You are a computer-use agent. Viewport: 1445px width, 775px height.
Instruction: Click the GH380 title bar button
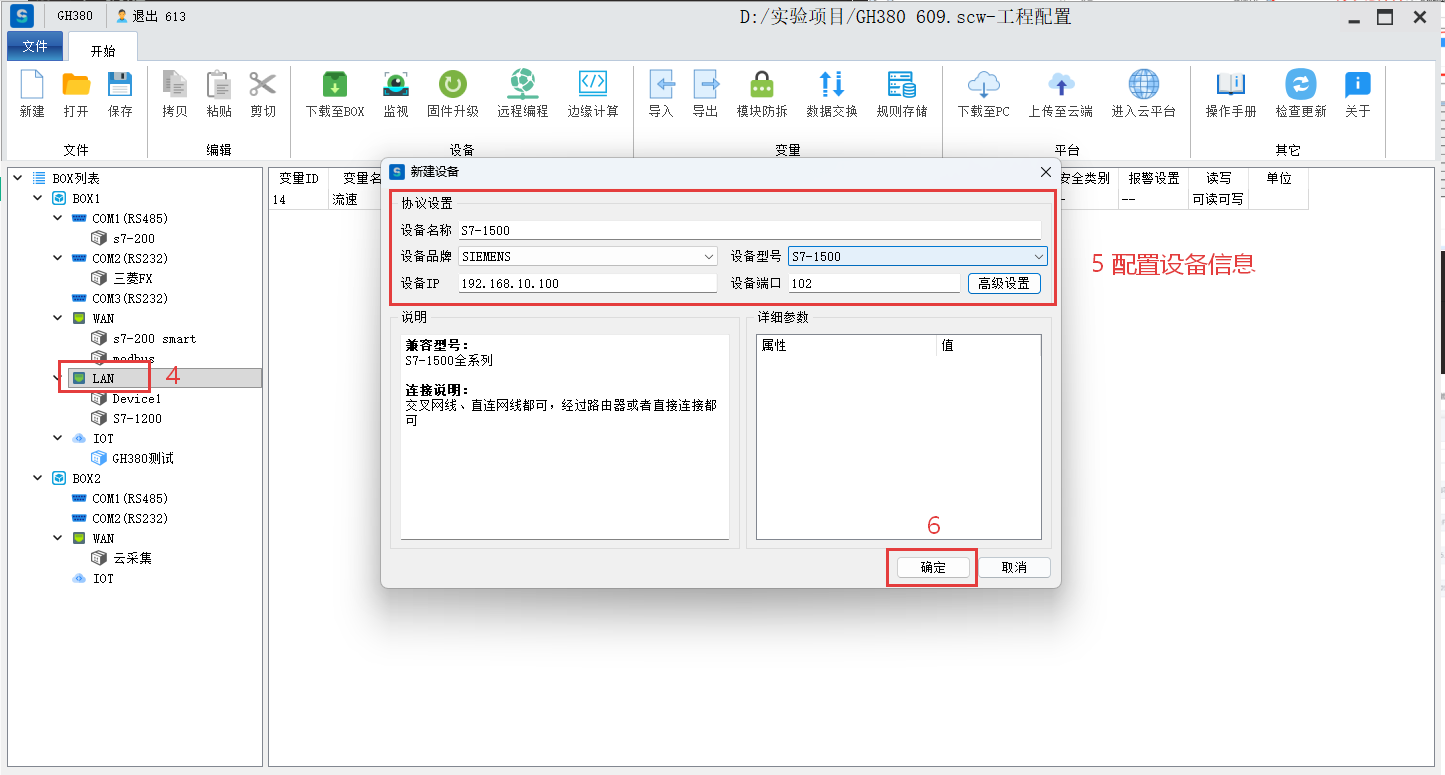(75, 16)
